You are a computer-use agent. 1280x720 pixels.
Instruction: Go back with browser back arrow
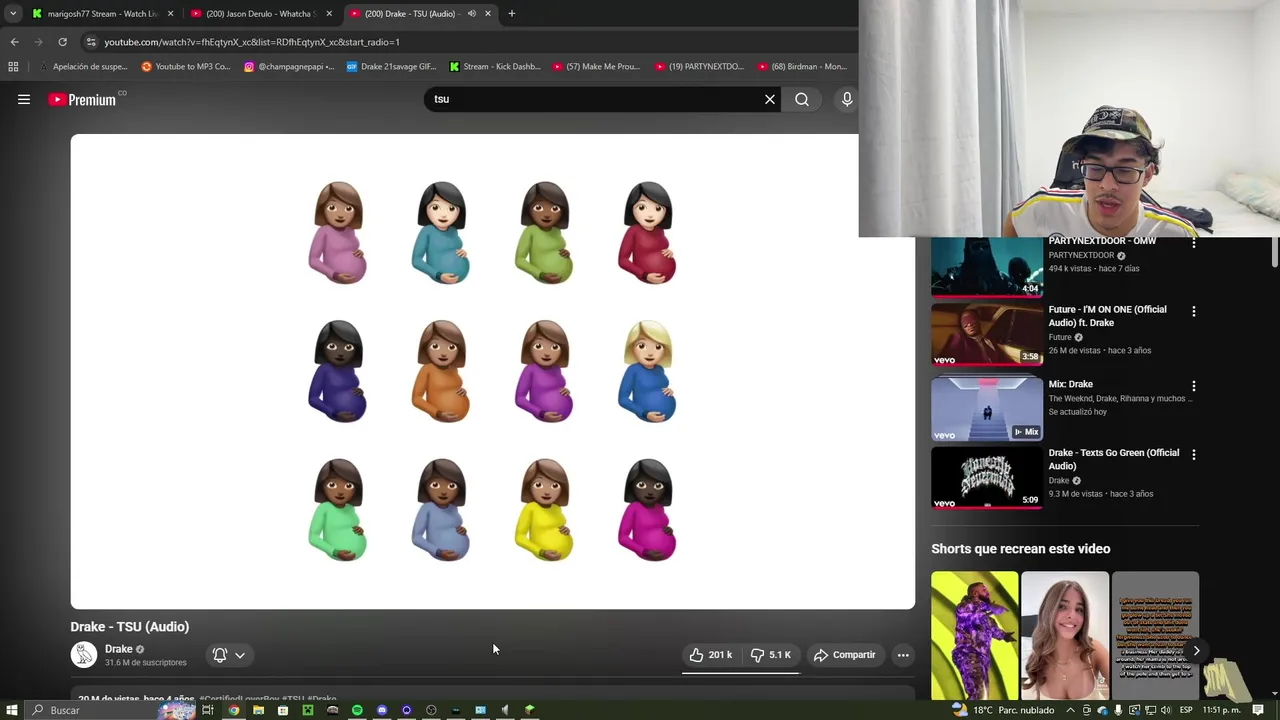tap(14, 42)
